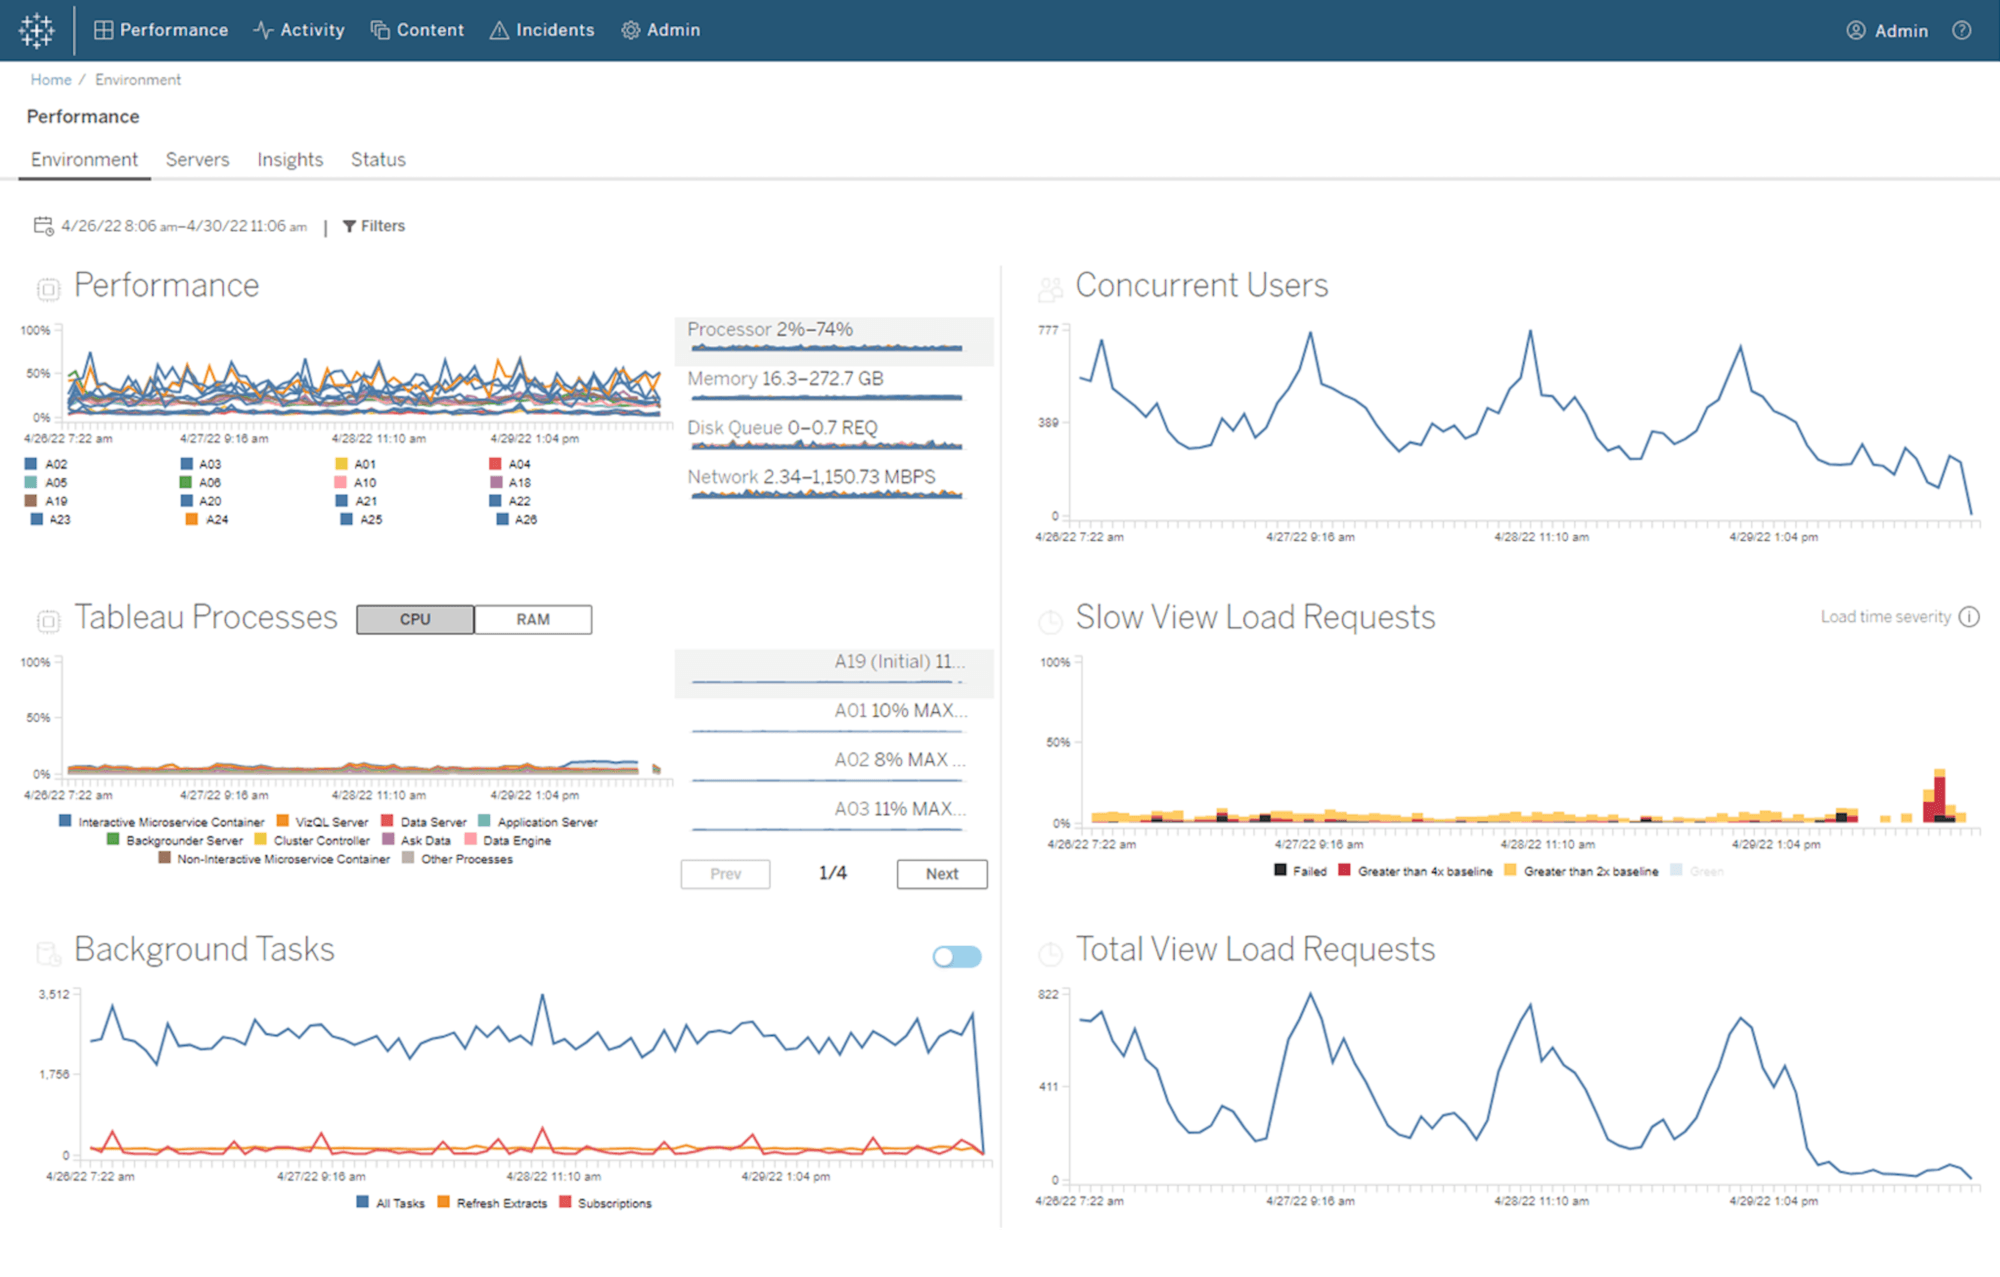The width and height of the screenshot is (2000, 1277).
Task: Select the Insights tab
Action: click(286, 159)
